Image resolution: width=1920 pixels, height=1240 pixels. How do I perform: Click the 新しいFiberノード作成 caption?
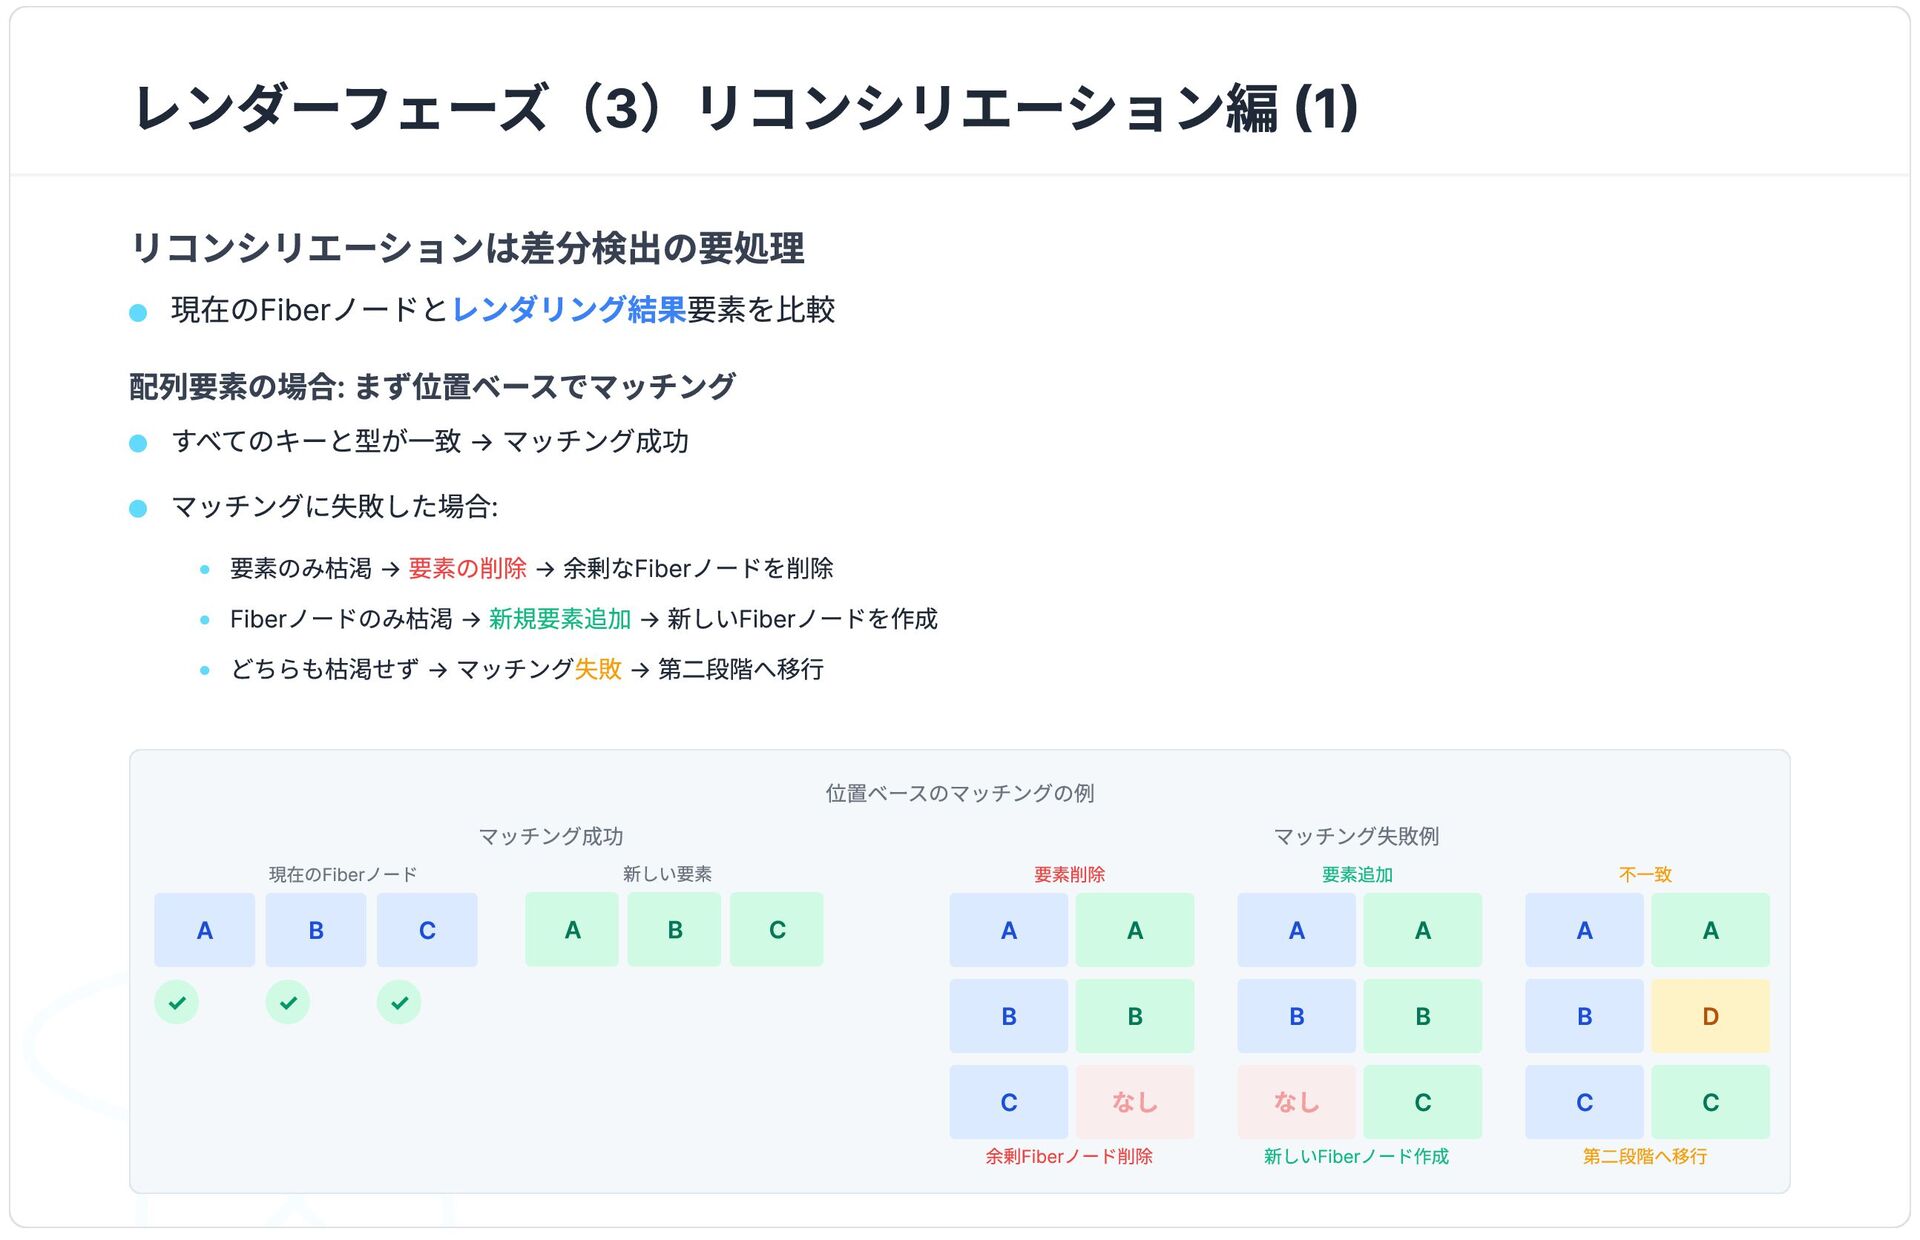coord(1356,1156)
